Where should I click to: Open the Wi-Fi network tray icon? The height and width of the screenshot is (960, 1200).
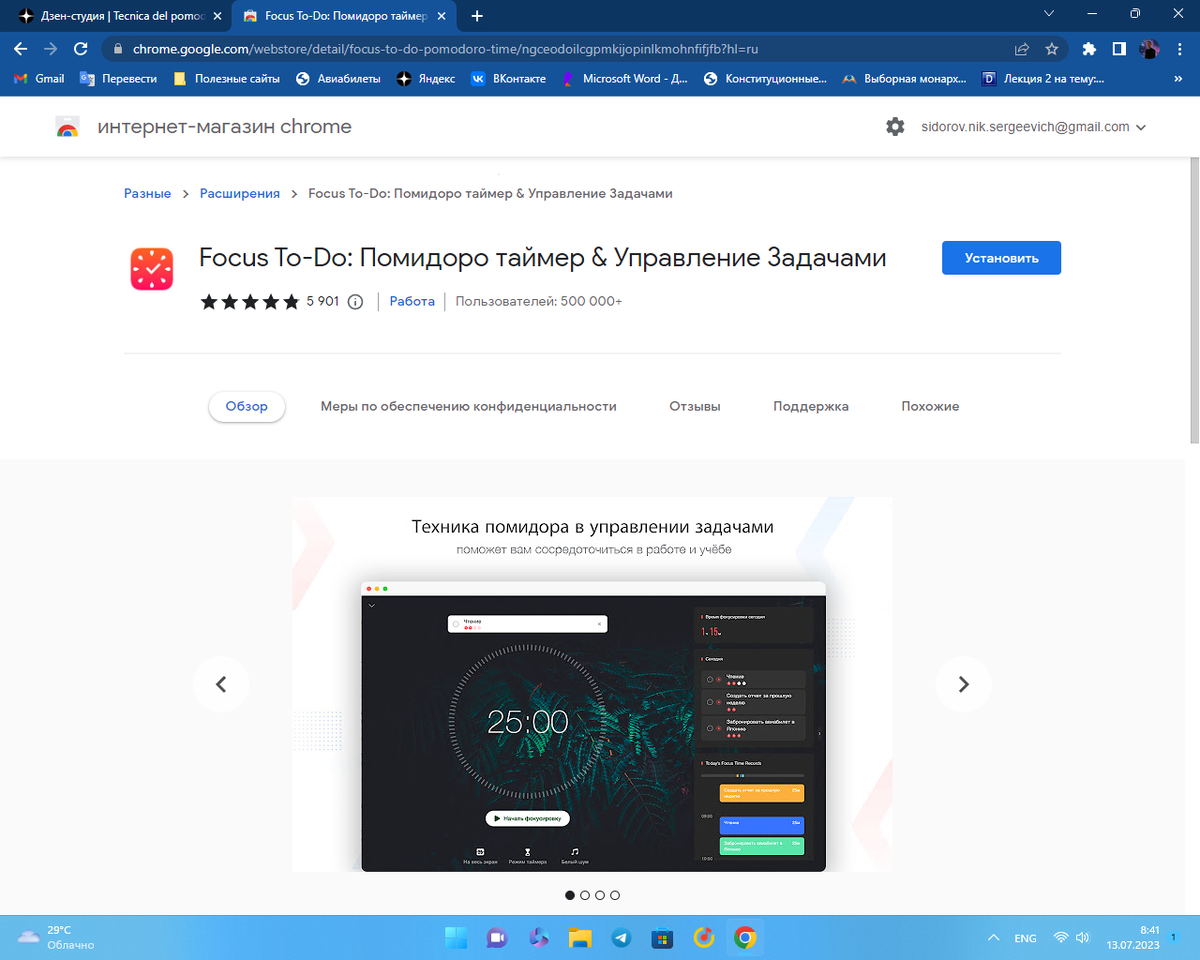1060,938
